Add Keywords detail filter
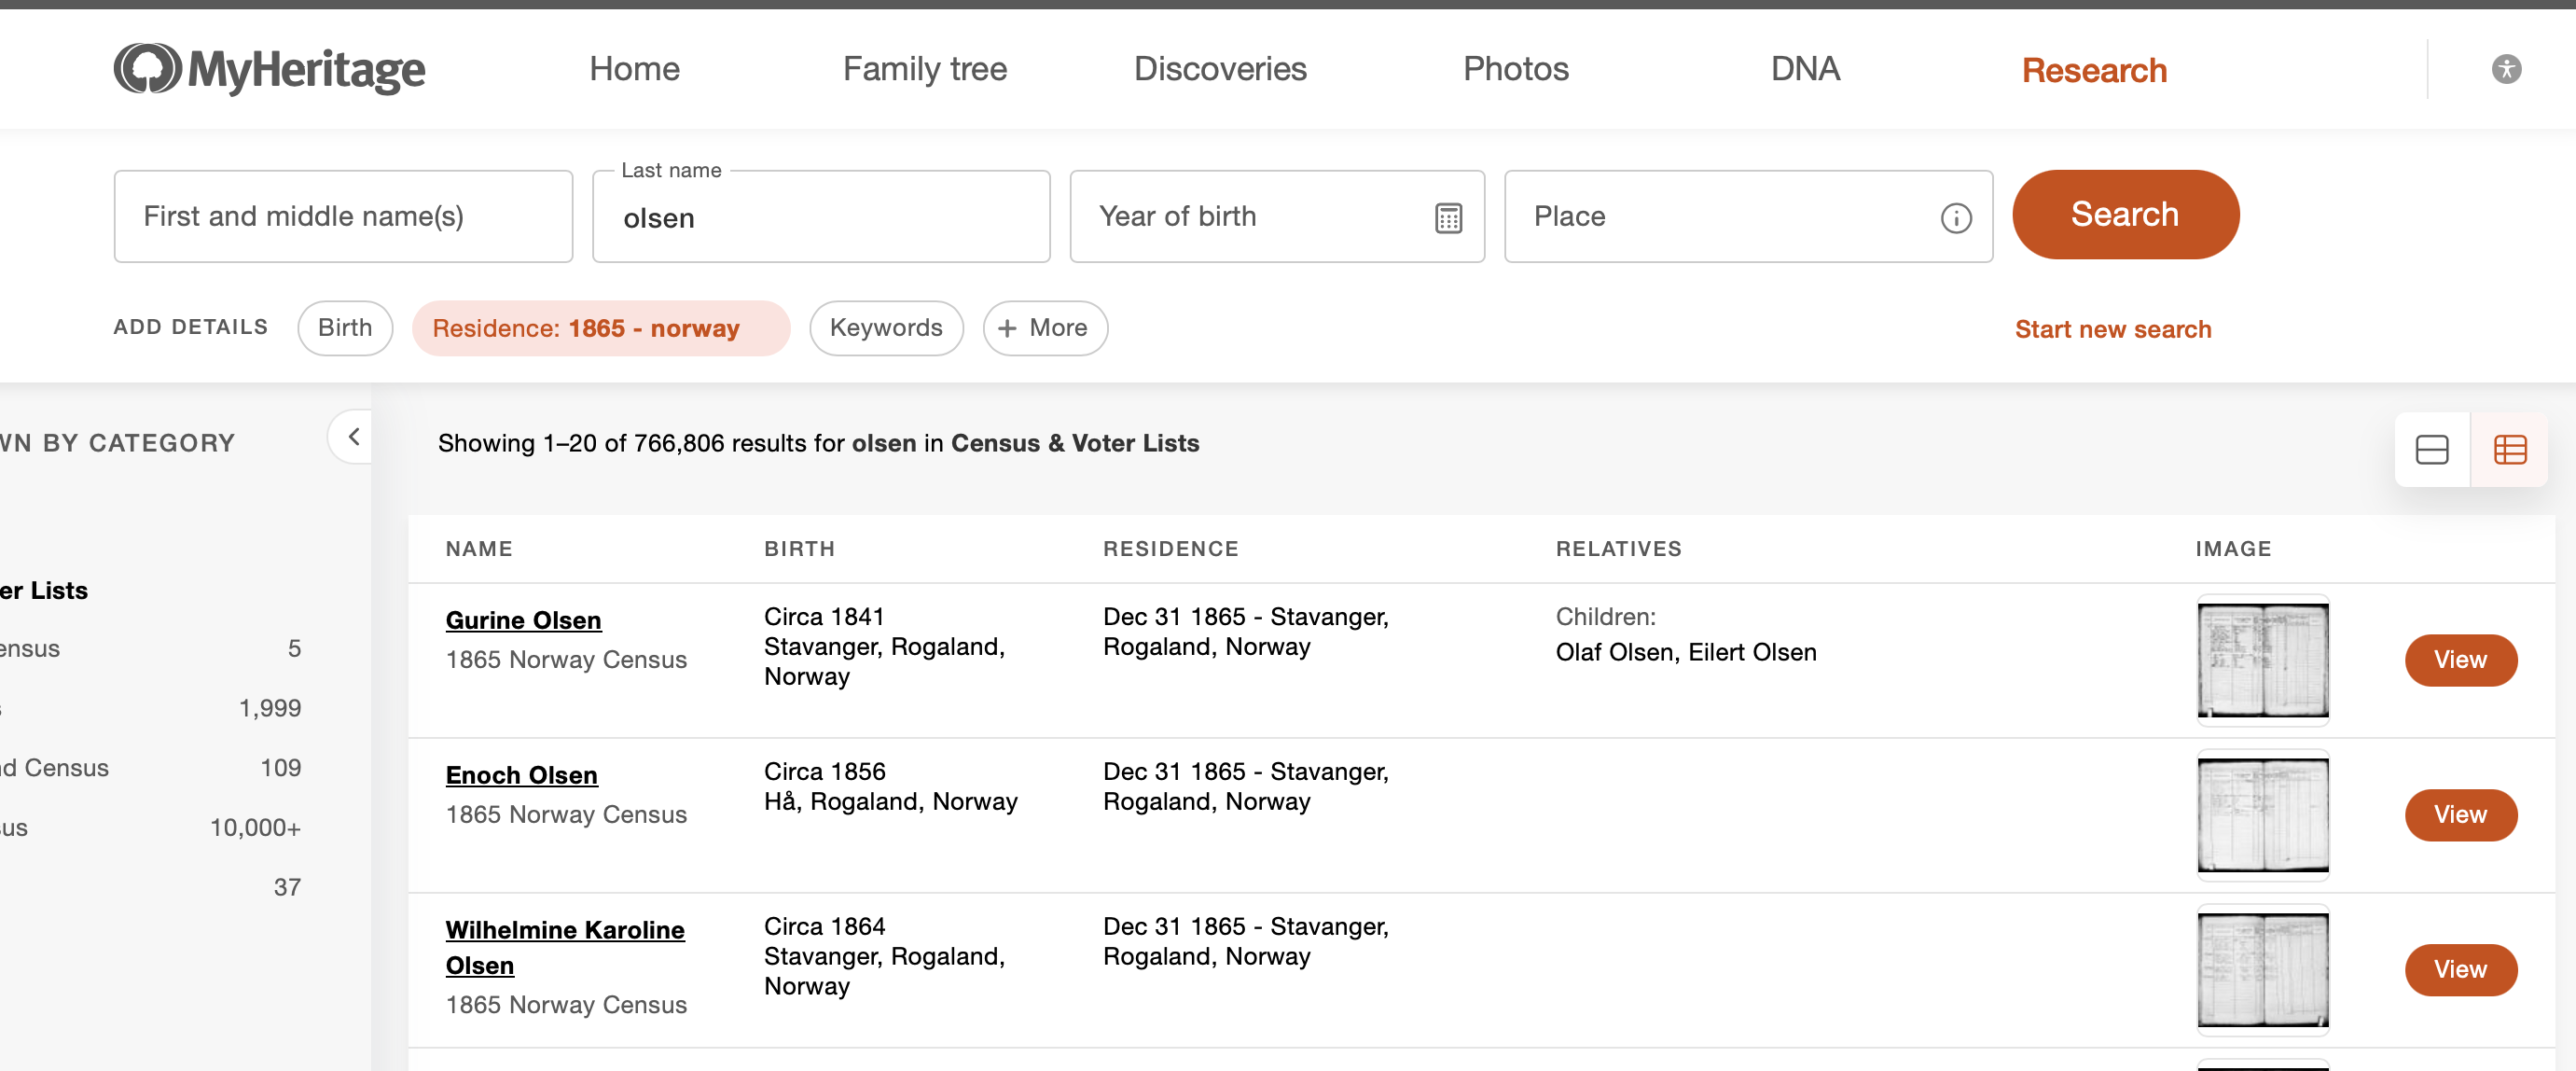 pyautogui.click(x=886, y=328)
